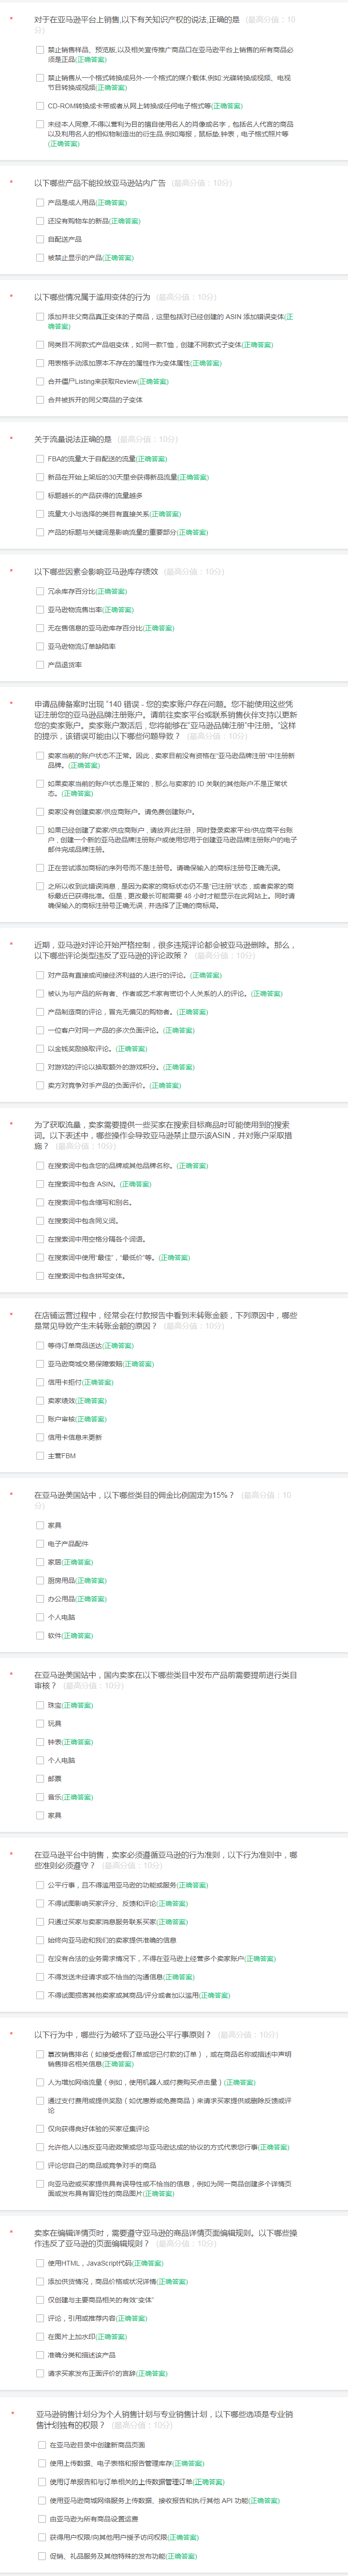Check the 主营FBM option
The height and width of the screenshot is (2576, 348).
click(41, 1455)
